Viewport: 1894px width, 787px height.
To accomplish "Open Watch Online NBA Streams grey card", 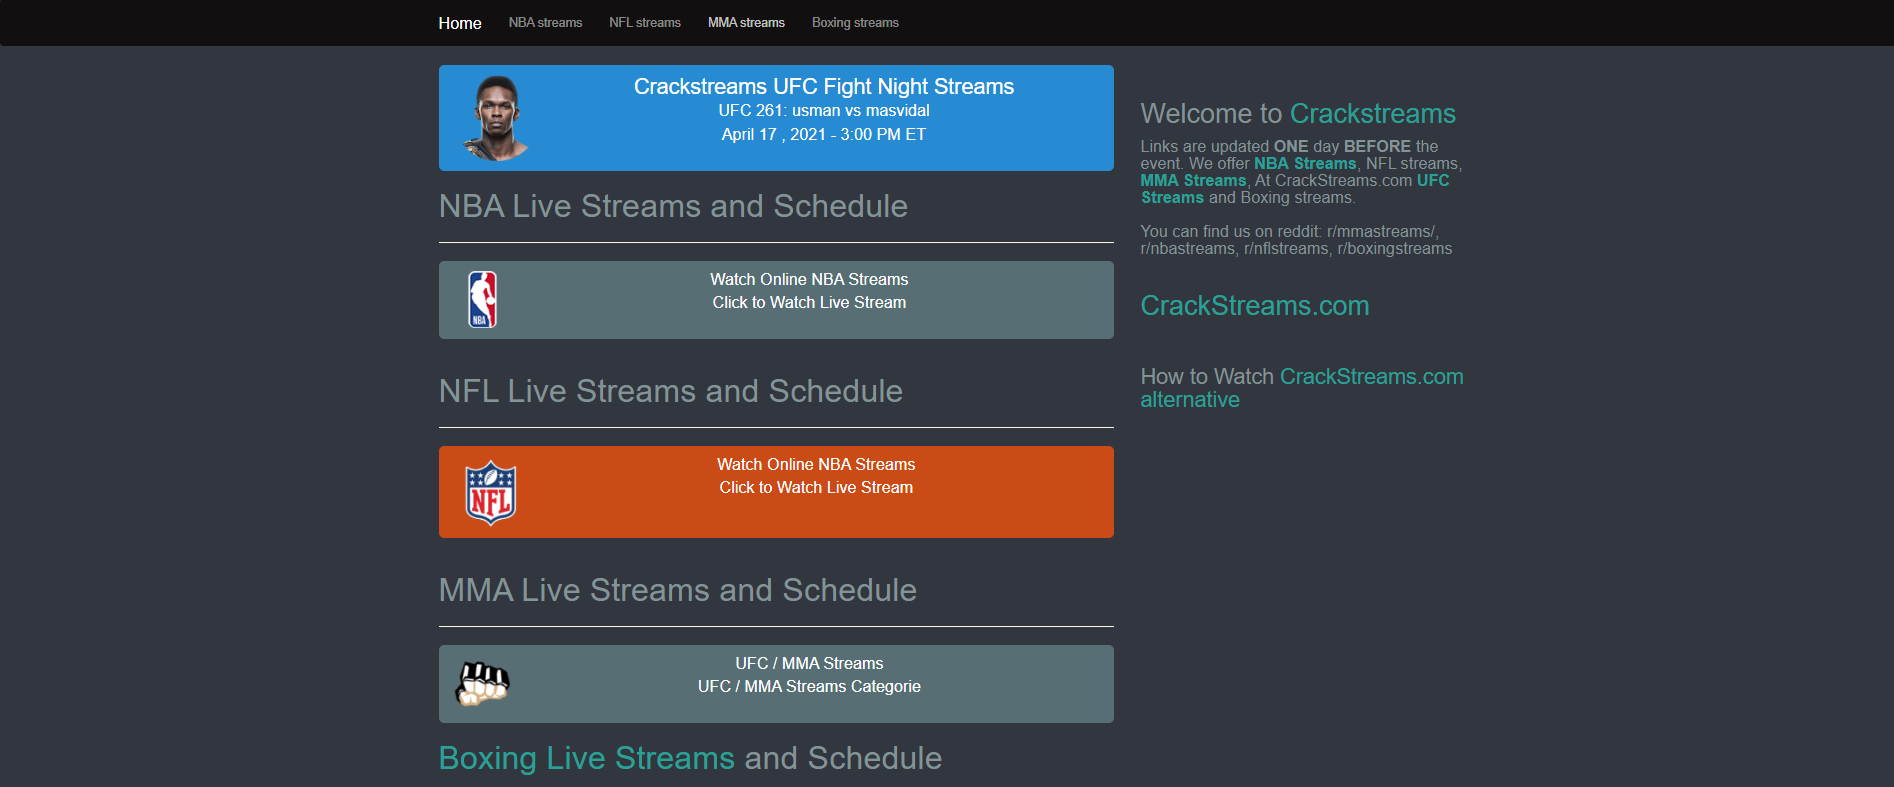I will coord(776,300).
